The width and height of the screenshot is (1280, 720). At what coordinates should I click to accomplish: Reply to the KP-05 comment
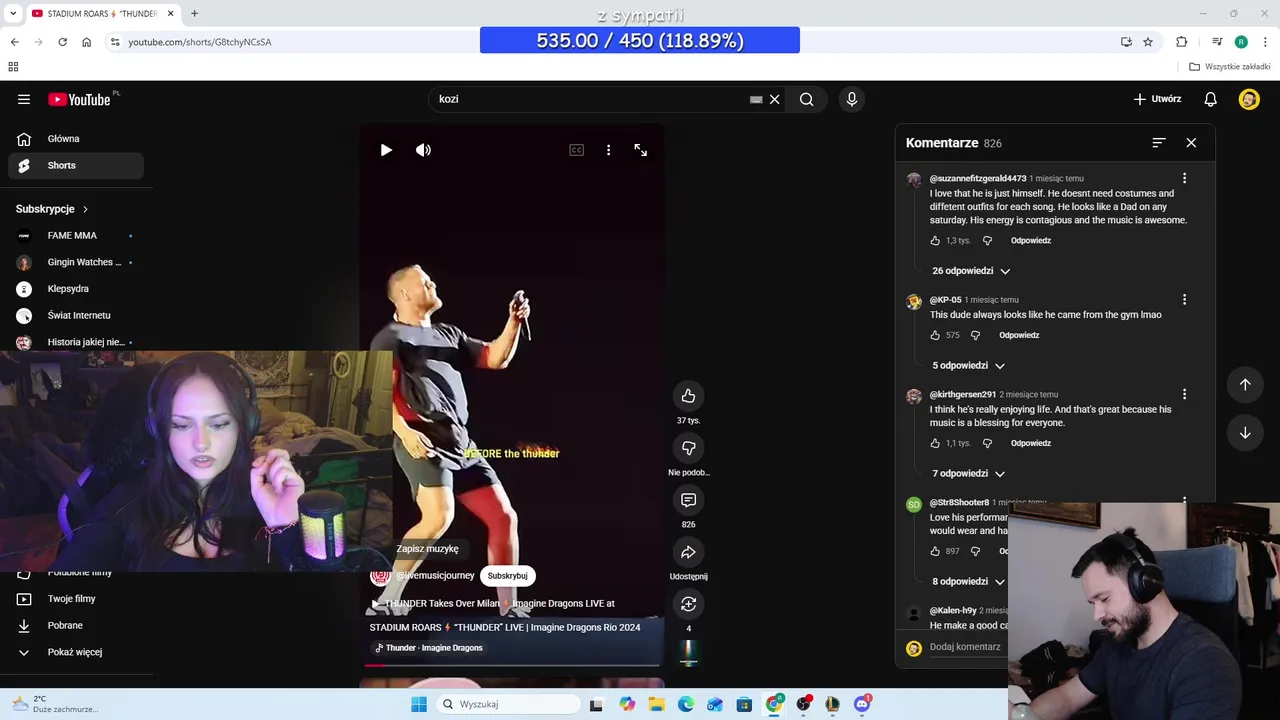point(1019,336)
